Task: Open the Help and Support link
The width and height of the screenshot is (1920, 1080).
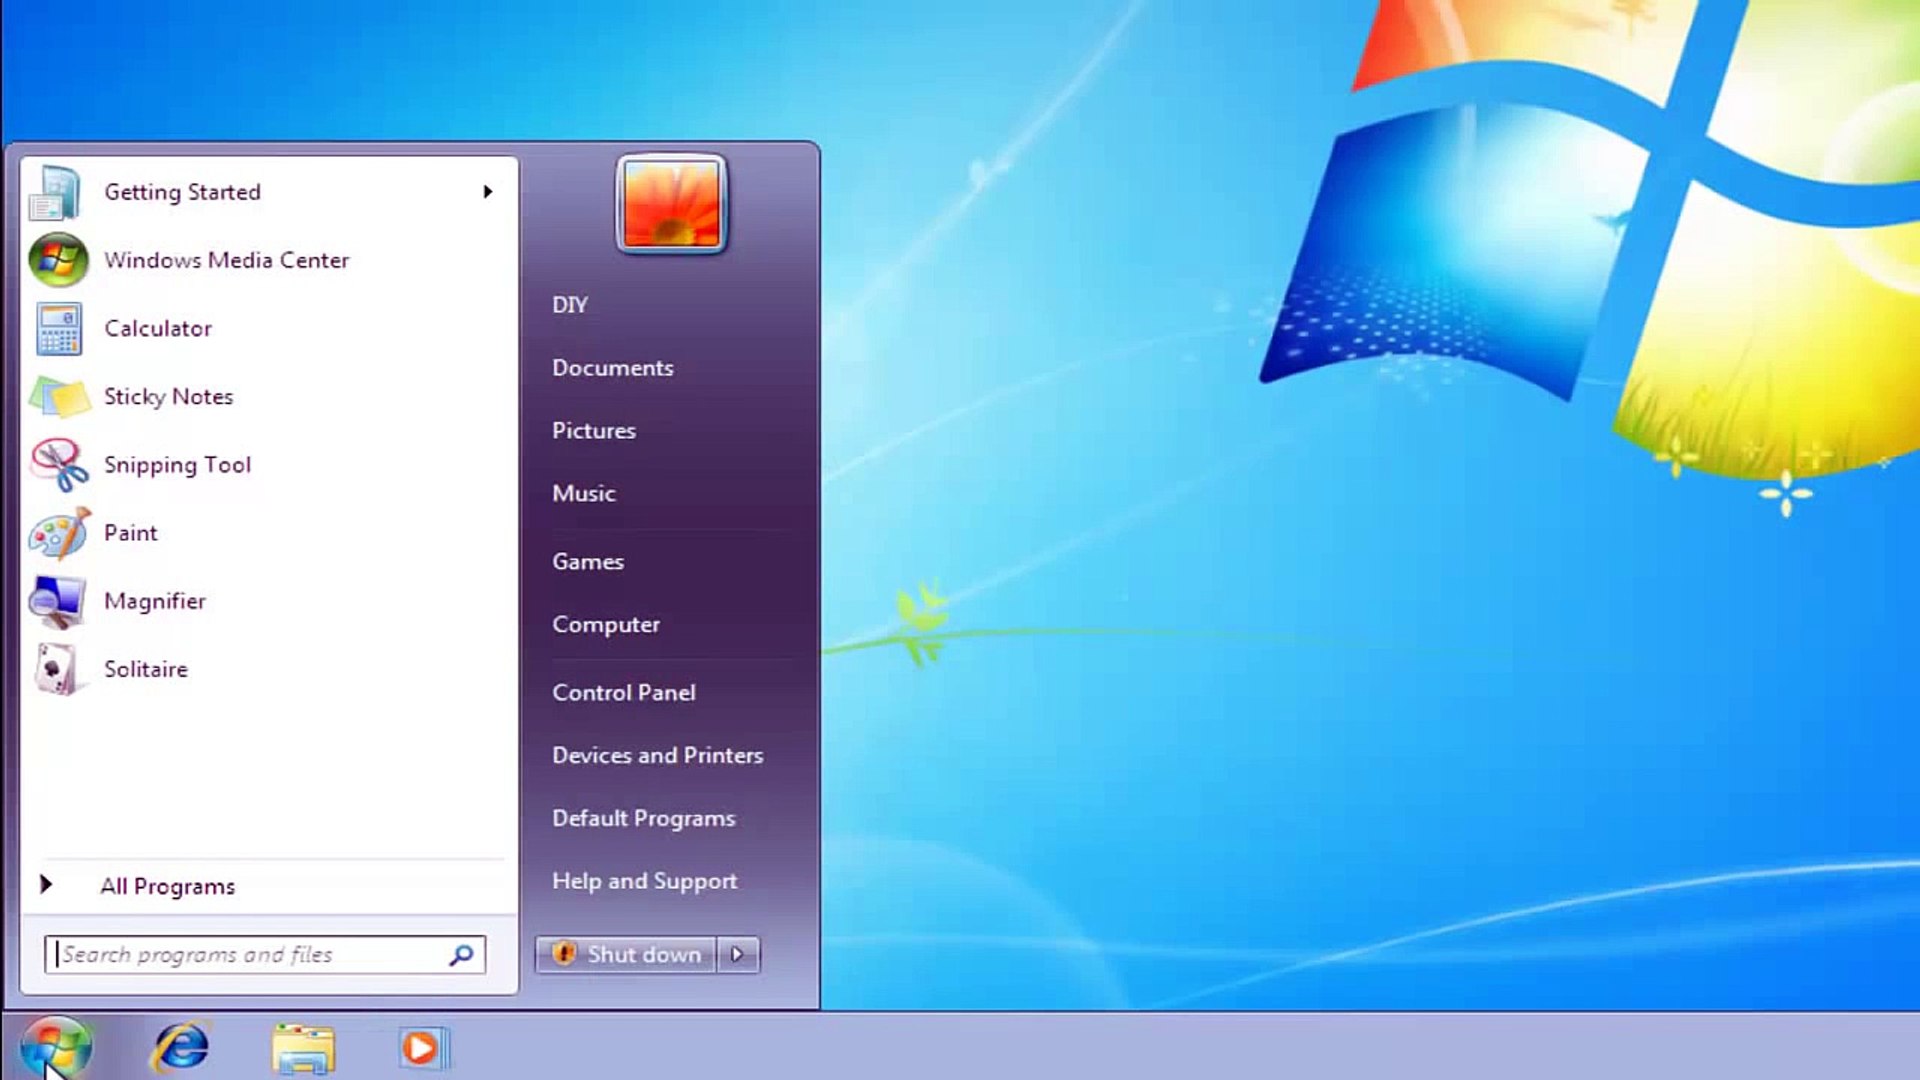Action: click(x=644, y=881)
